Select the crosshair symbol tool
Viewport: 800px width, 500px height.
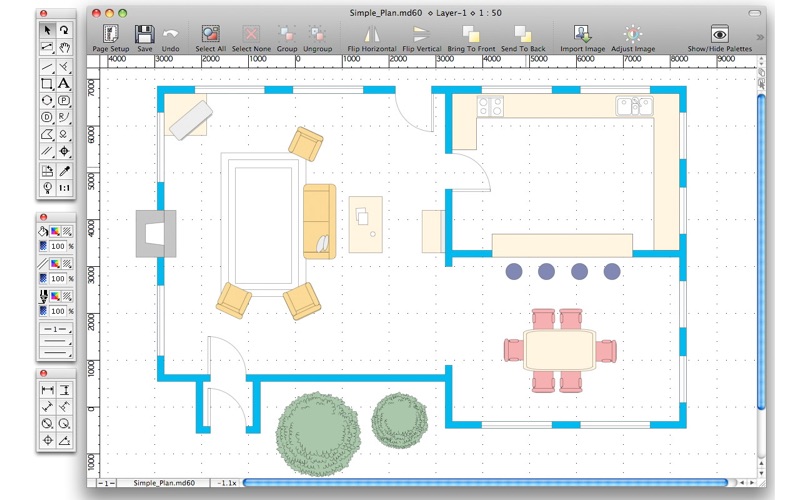click(x=64, y=151)
